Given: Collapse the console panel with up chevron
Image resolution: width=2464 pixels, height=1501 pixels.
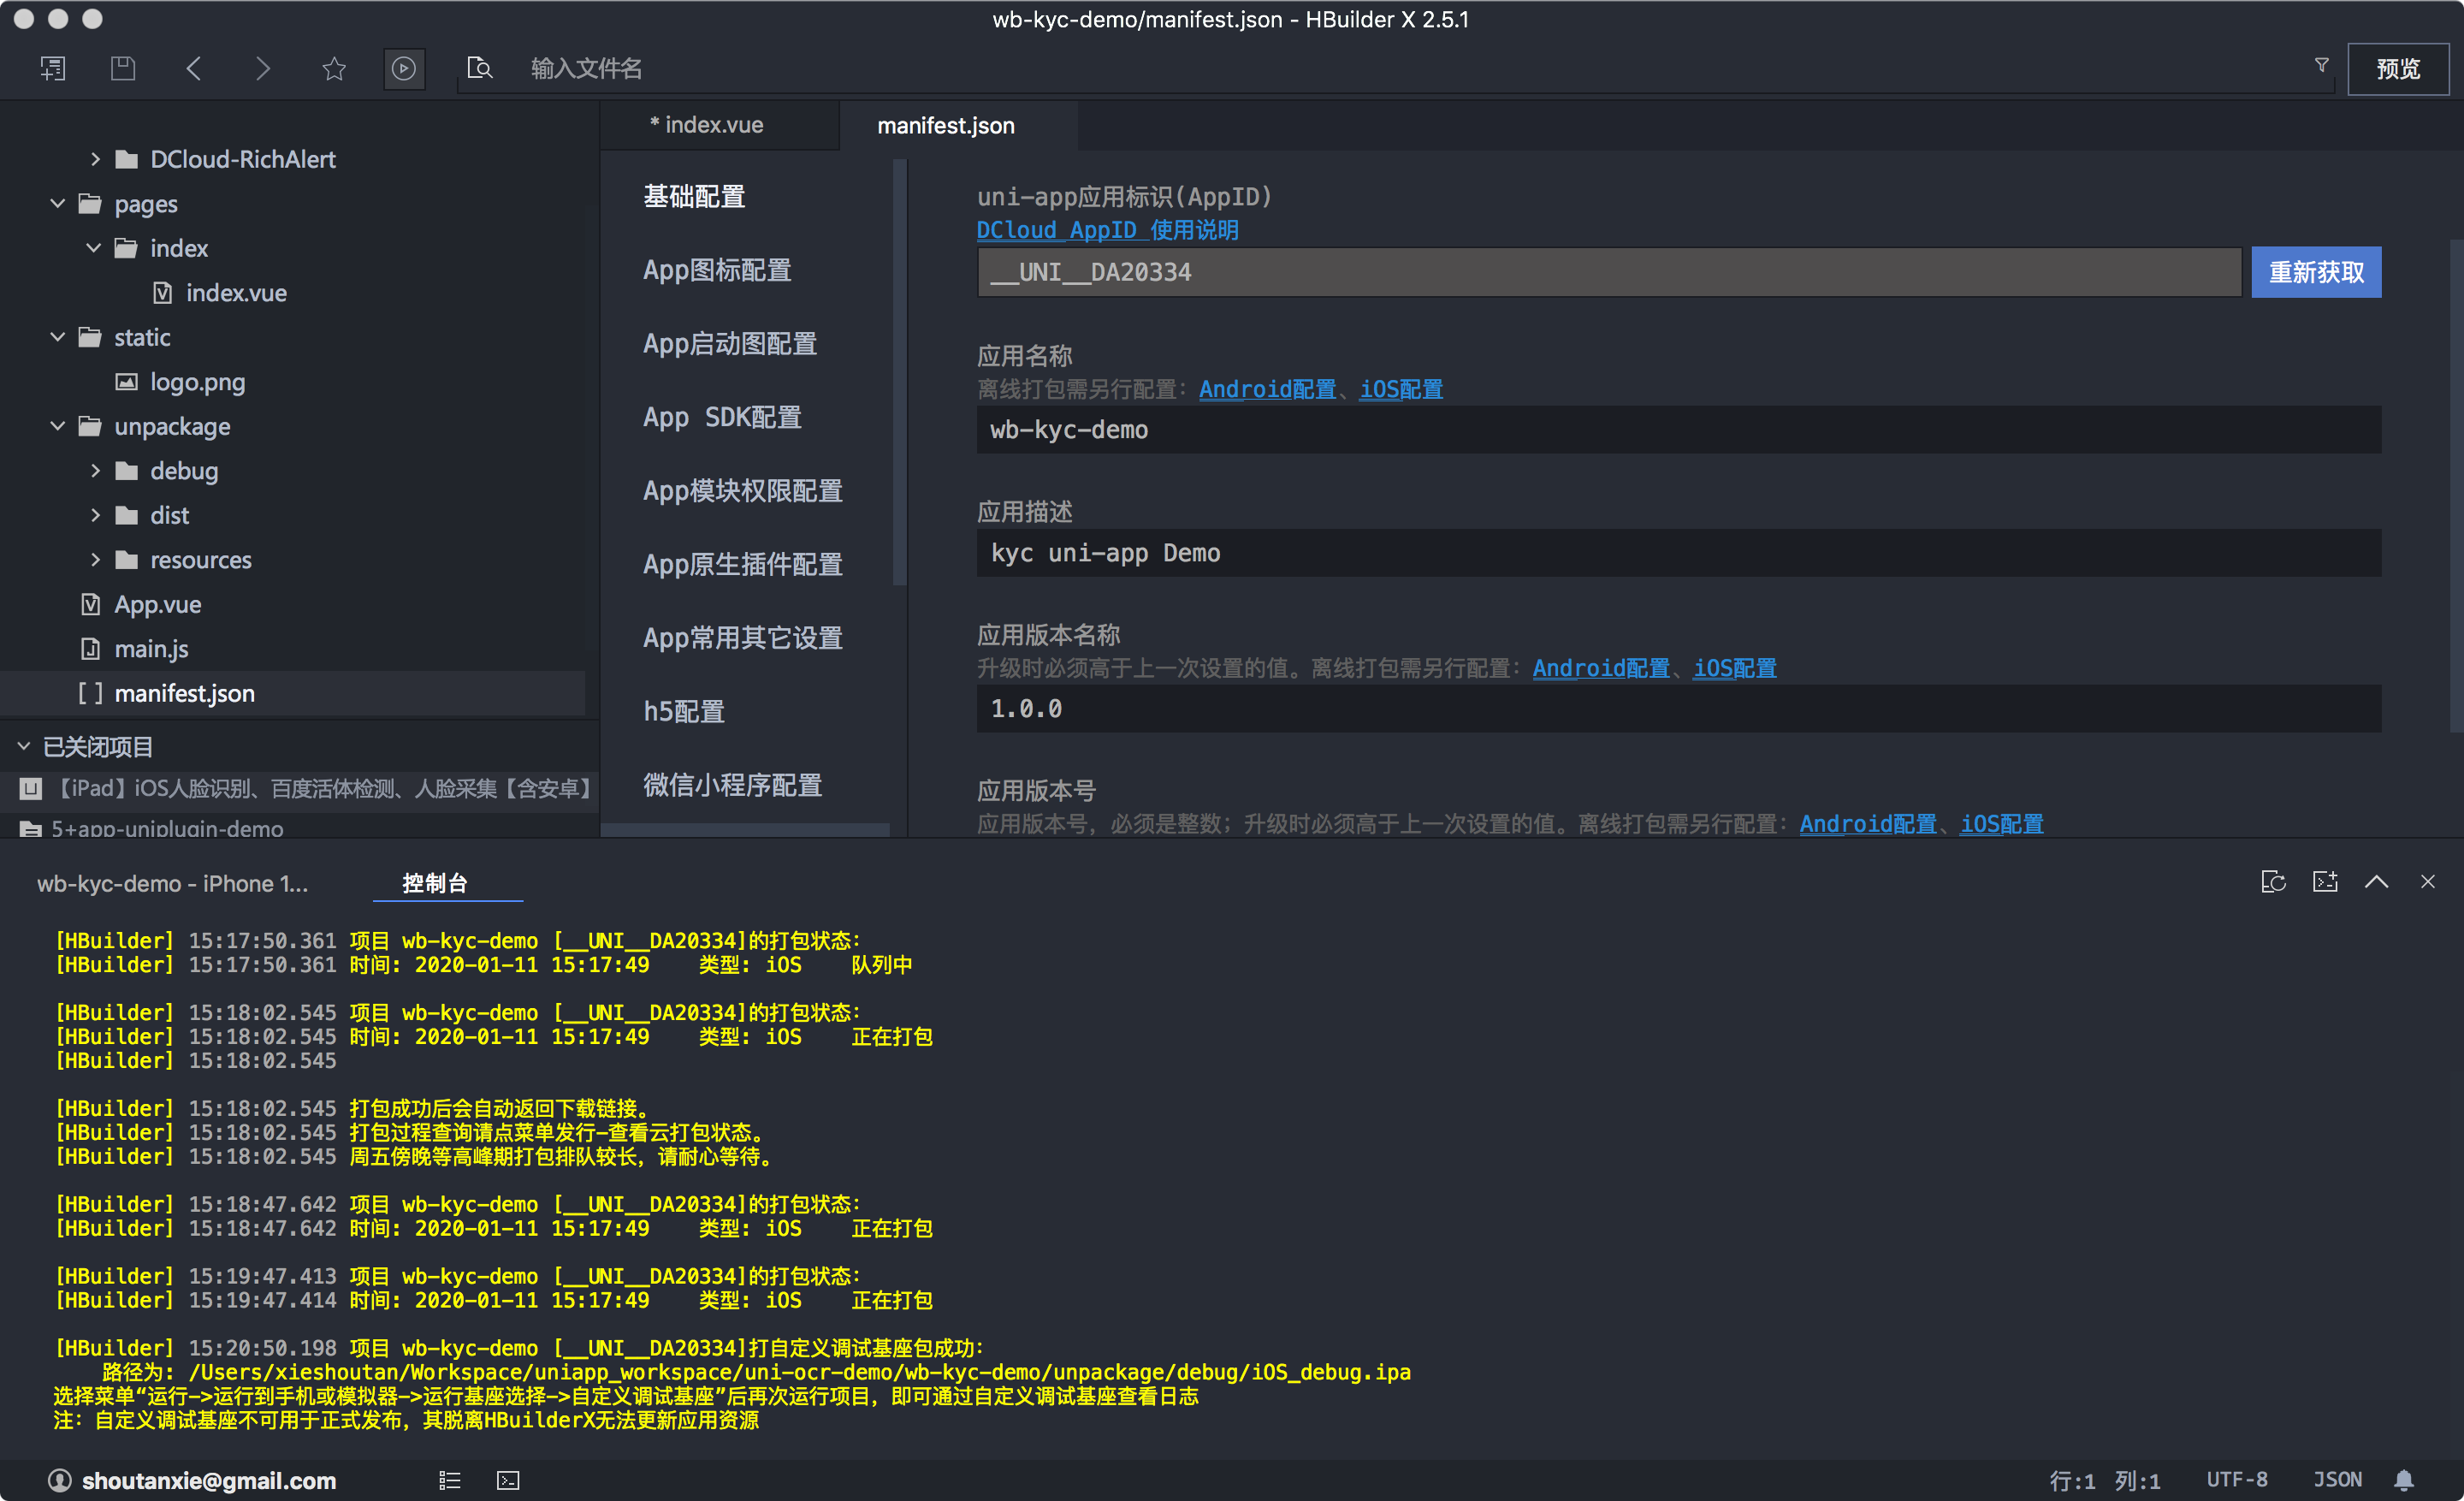Looking at the screenshot, I should (x=2377, y=882).
